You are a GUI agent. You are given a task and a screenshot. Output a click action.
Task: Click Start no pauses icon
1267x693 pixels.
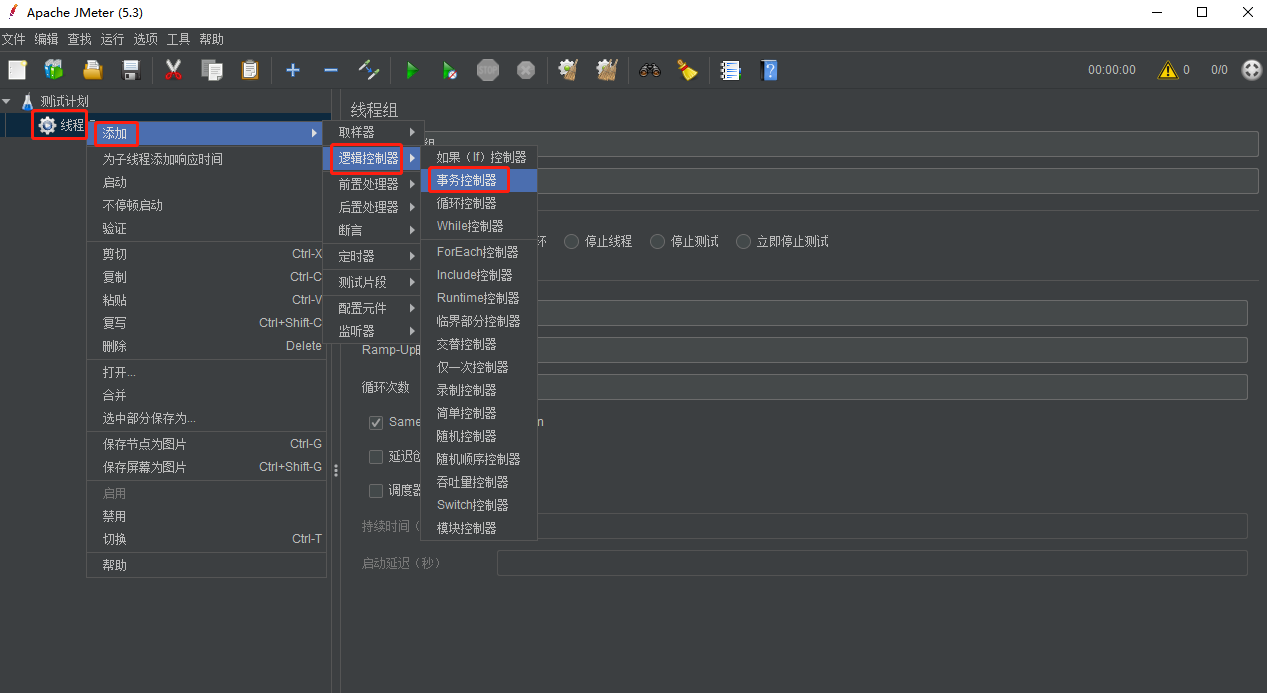coord(450,70)
